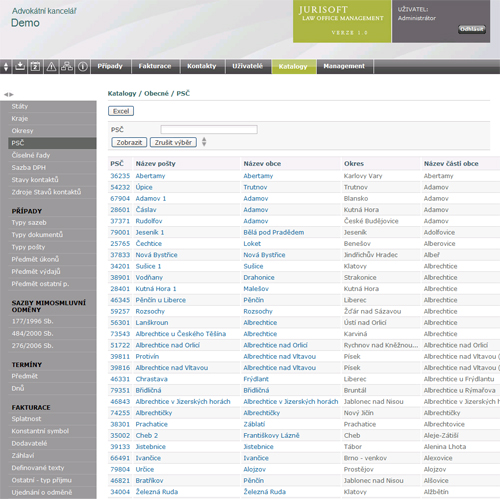Open Definované texty sidebar item
Viewport: 500px width, 499px height.
pos(52,468)
